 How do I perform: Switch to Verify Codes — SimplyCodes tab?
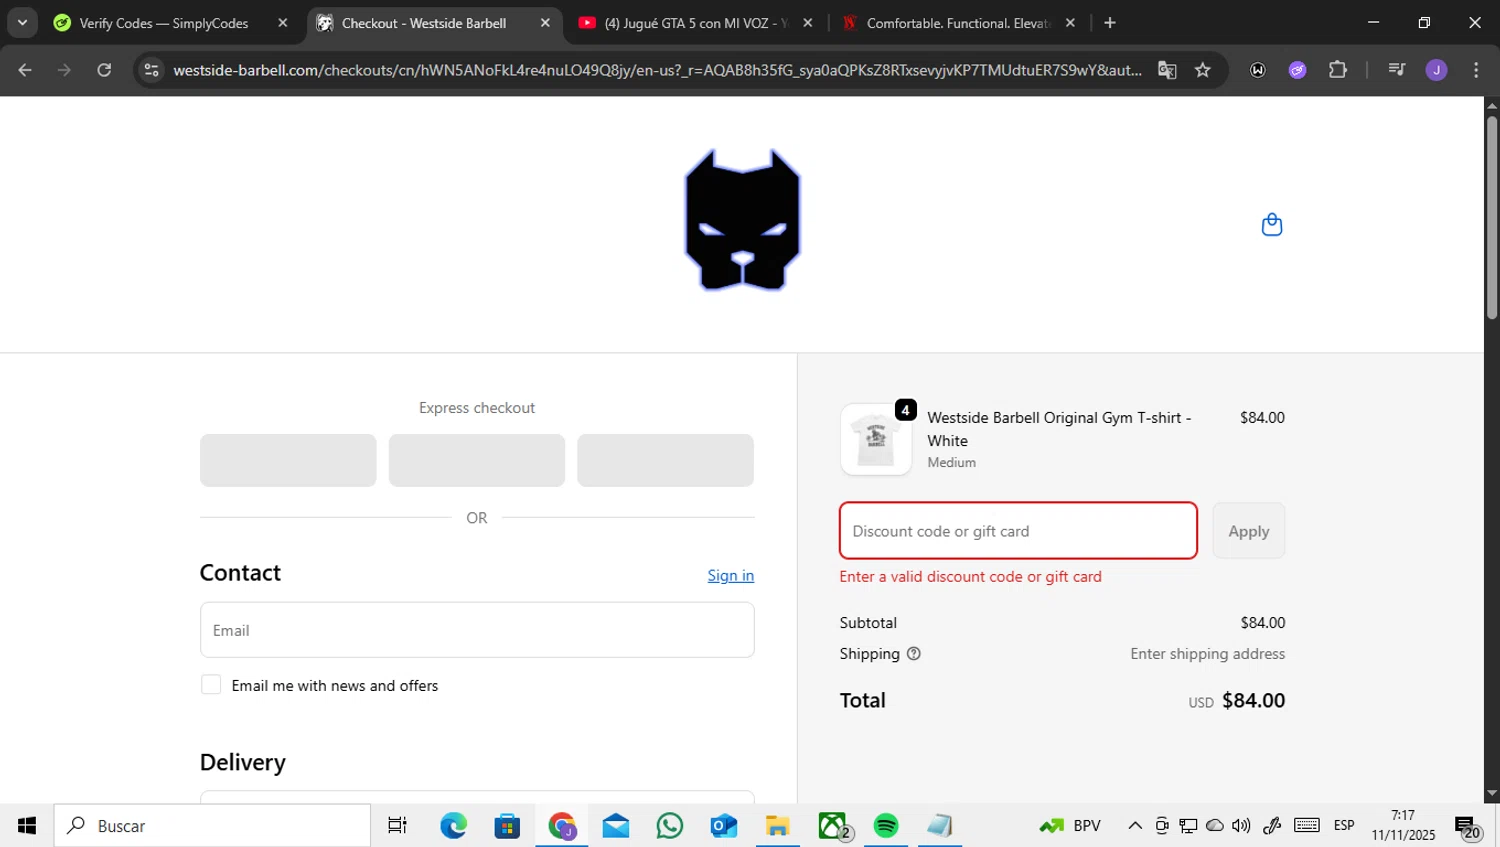pos(163,23)
